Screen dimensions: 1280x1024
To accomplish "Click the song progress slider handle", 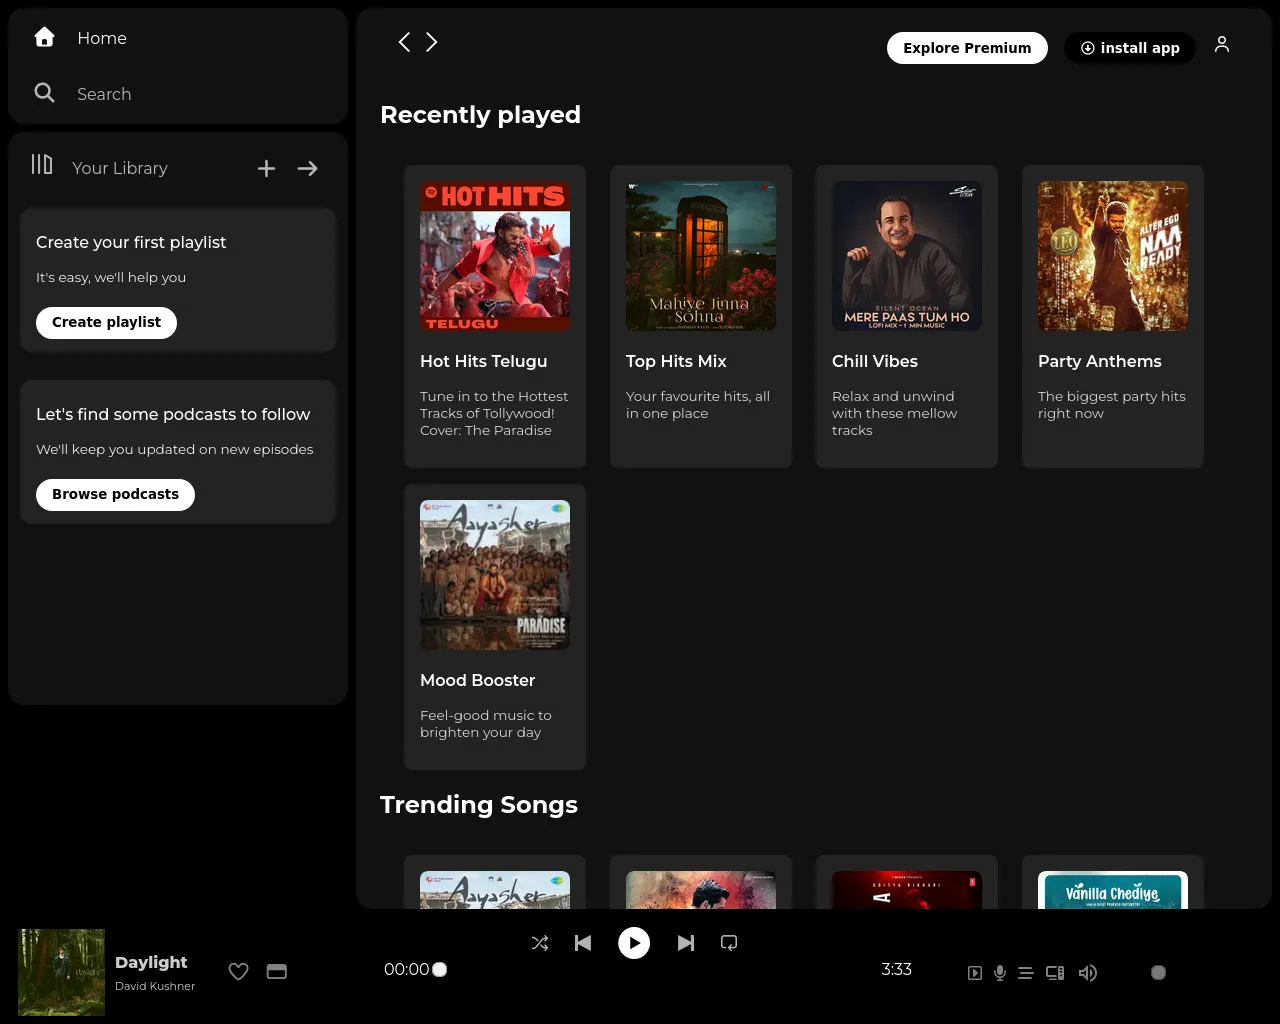I will point(440,969).
